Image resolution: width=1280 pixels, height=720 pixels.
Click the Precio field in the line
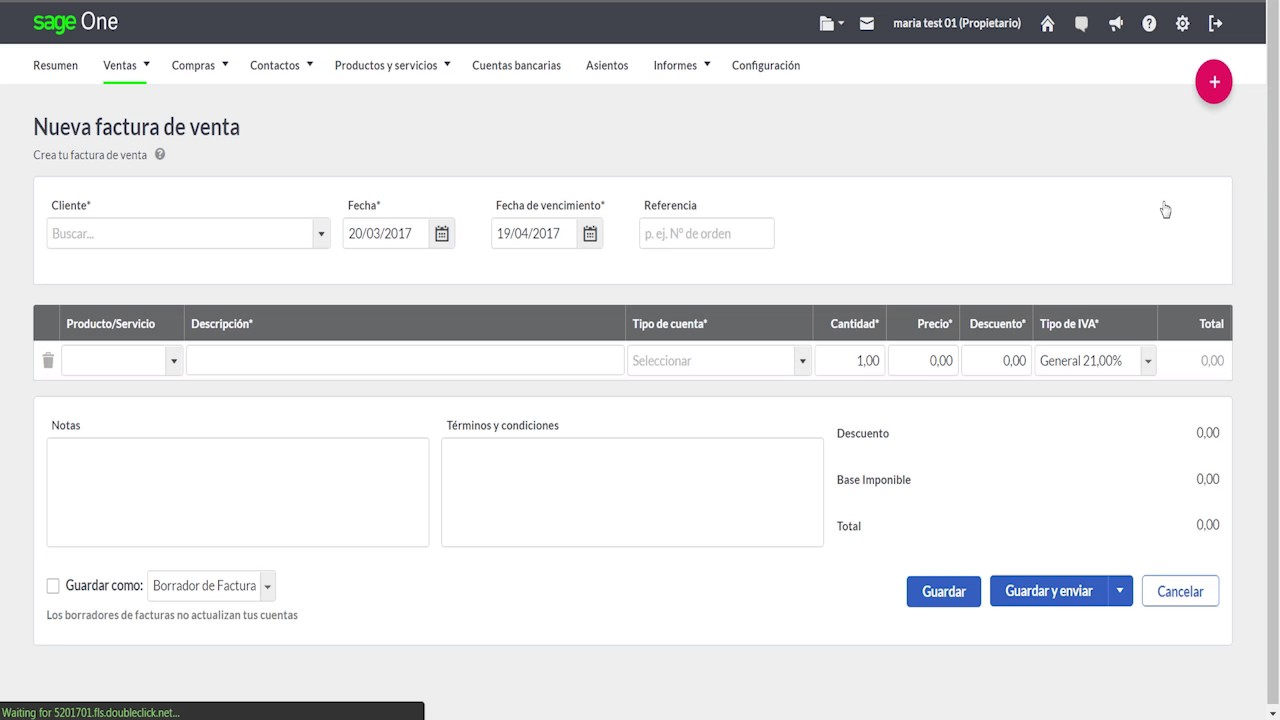tap(923, 361)
